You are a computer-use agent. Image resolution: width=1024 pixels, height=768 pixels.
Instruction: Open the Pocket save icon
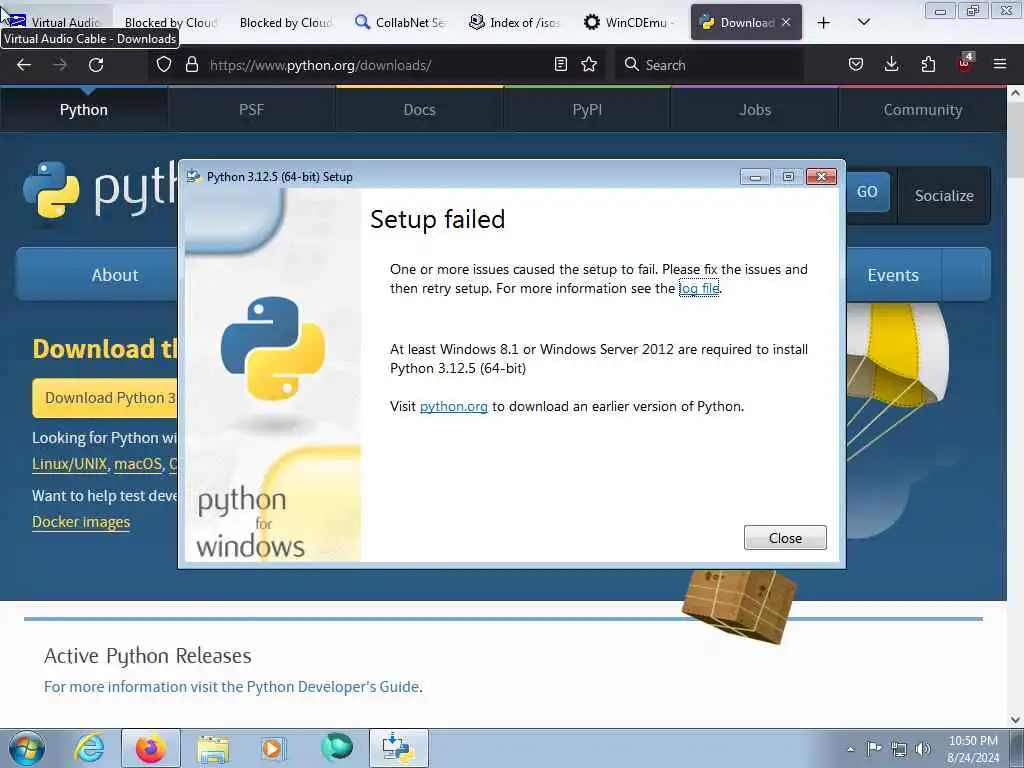click(856, 65)
